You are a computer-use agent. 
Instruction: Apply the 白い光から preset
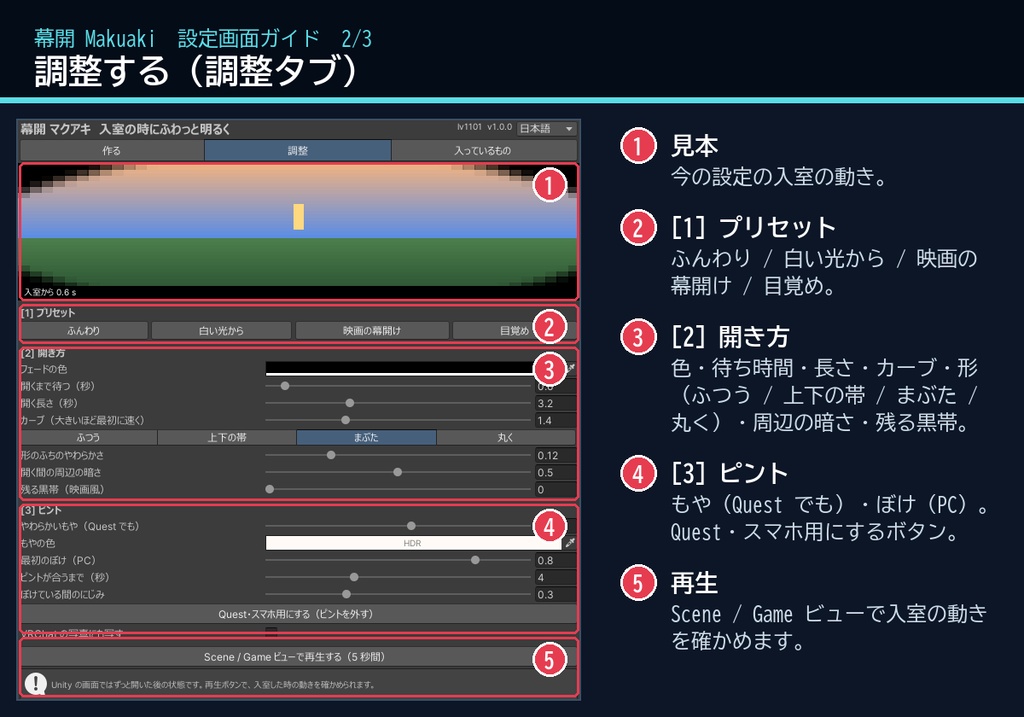point(221,330)
